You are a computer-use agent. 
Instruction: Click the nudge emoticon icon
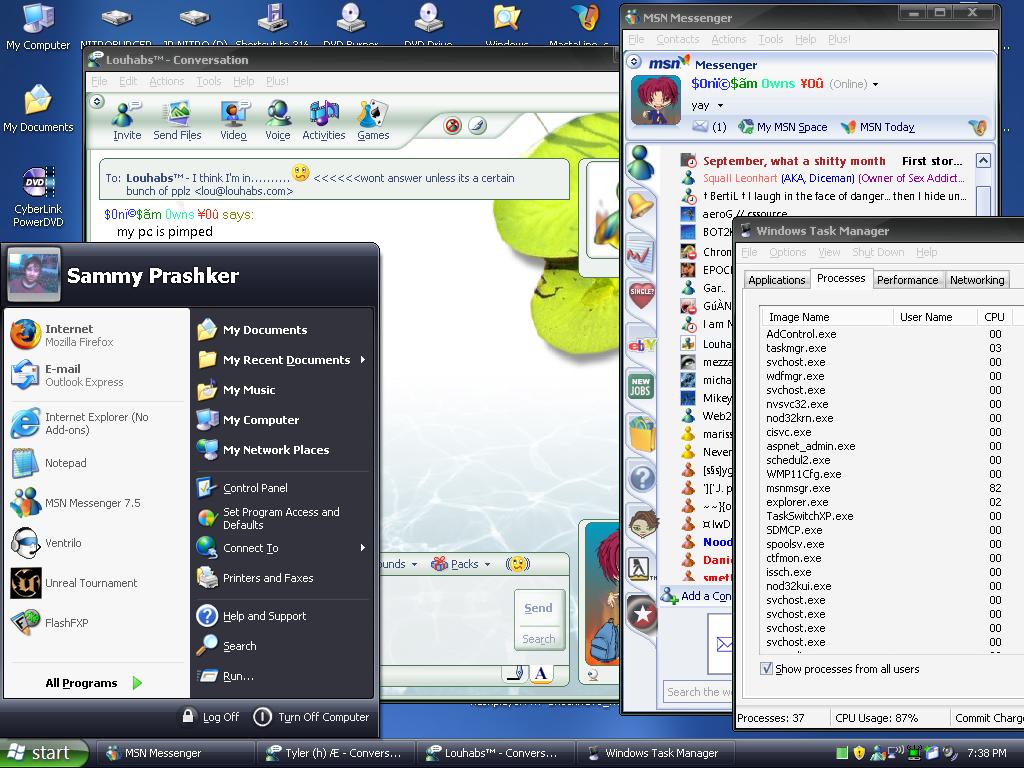point(517,564)
